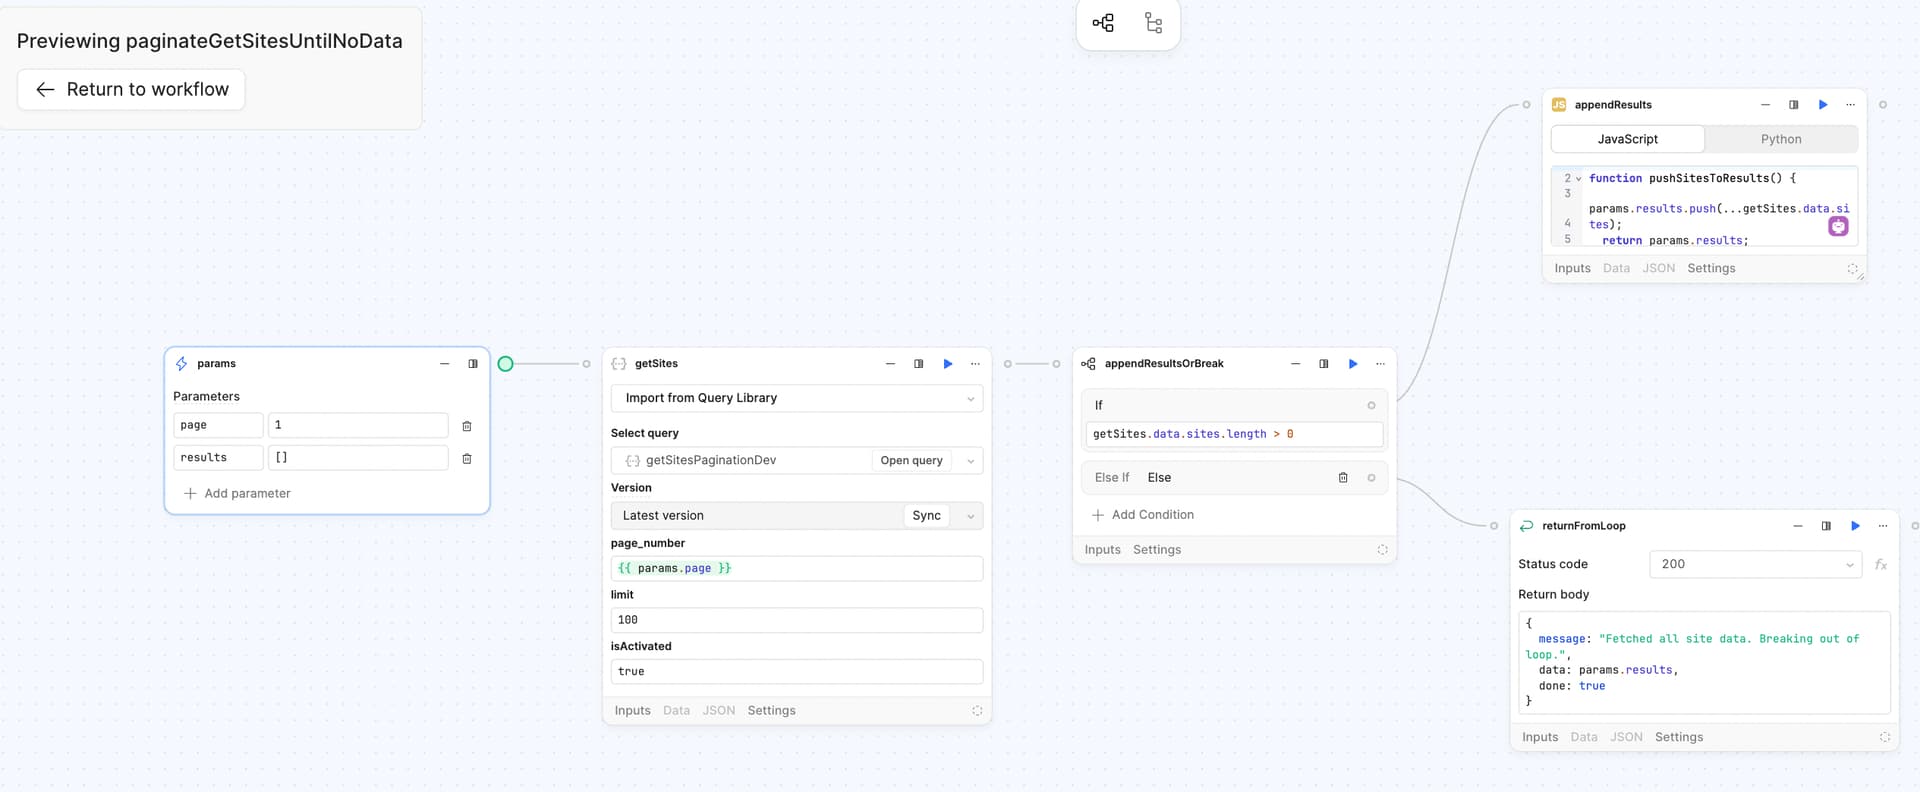
Task: Delete the Else condition
Action: (1343, 478)
